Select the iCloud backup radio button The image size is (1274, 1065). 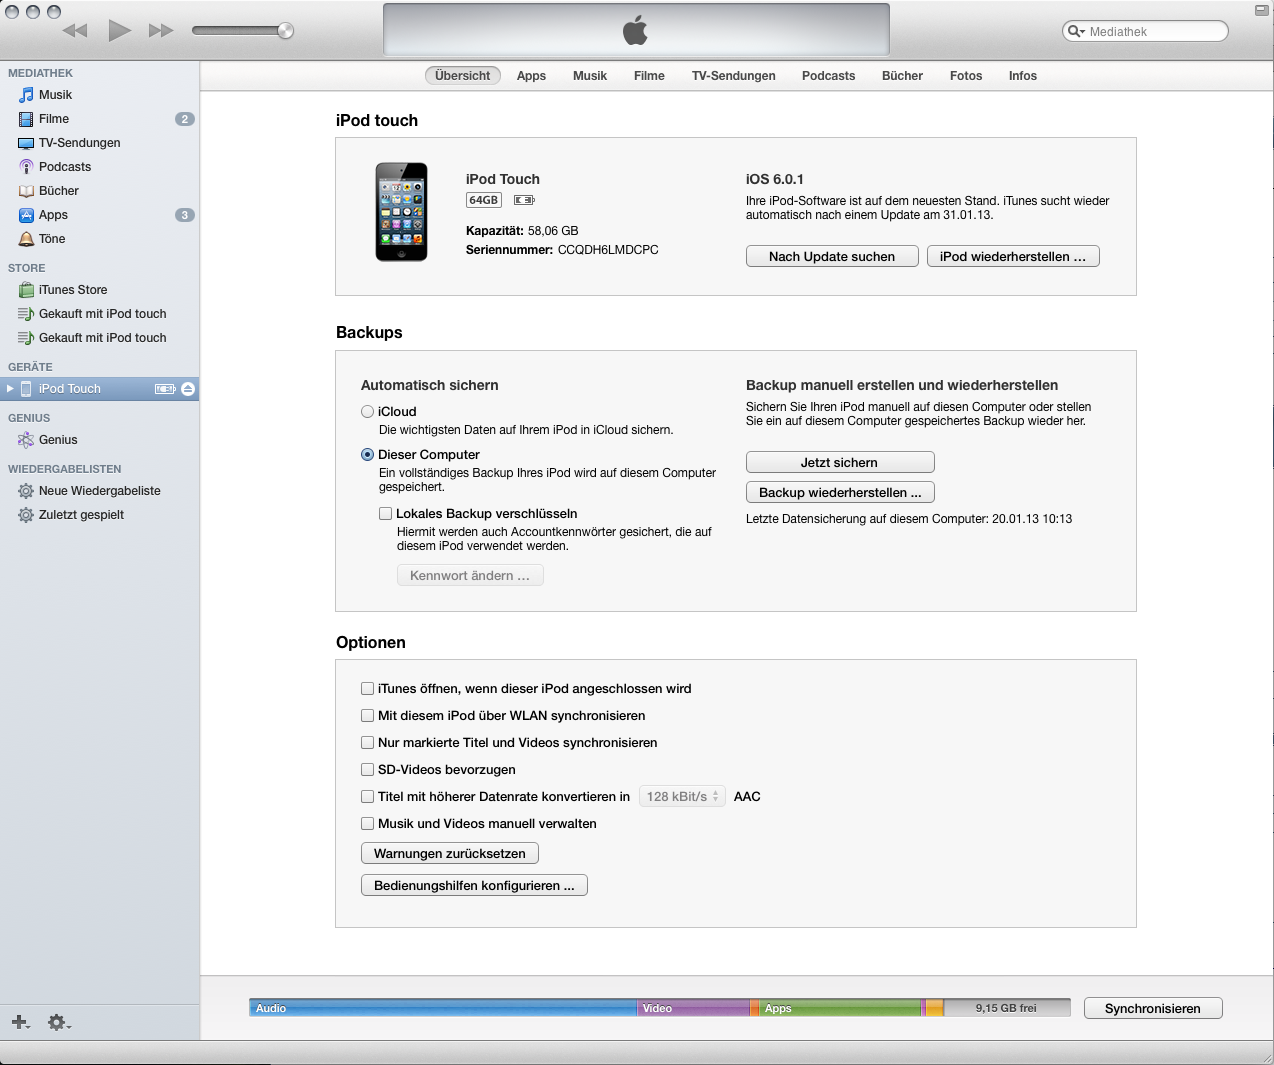(367, 412)
